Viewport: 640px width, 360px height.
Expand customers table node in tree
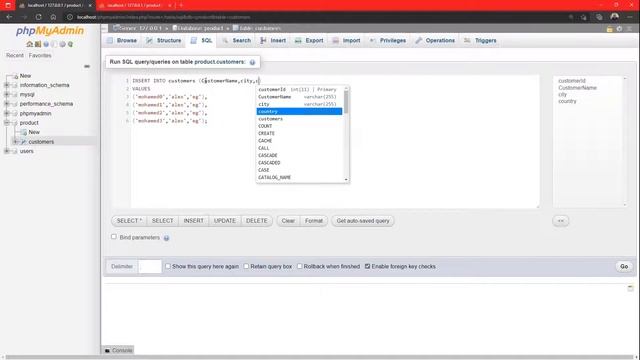[x=15, y=142]
